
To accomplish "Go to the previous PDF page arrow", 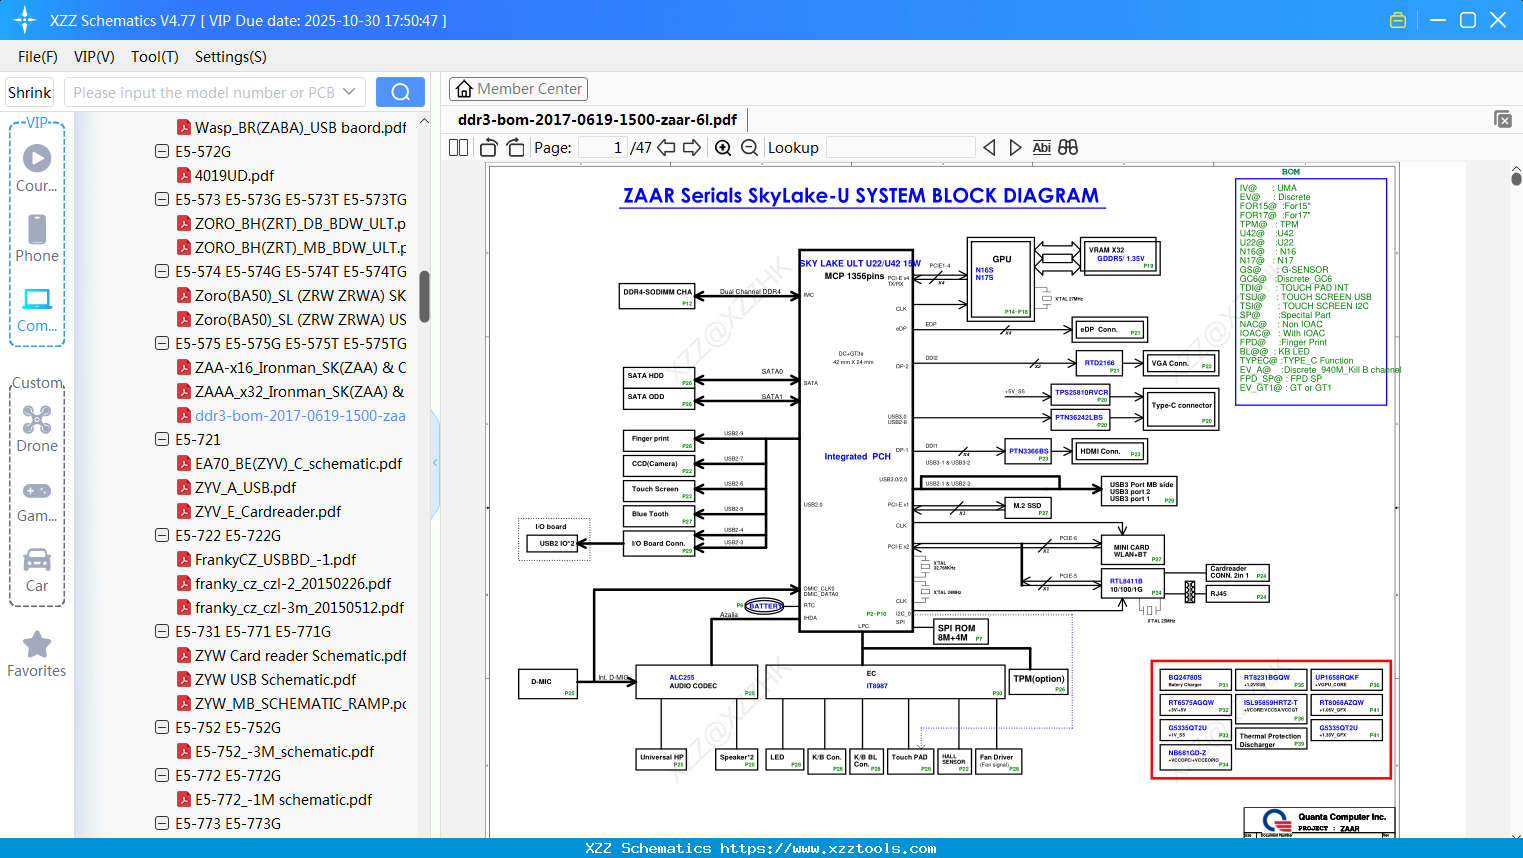I will pos(666,148).
